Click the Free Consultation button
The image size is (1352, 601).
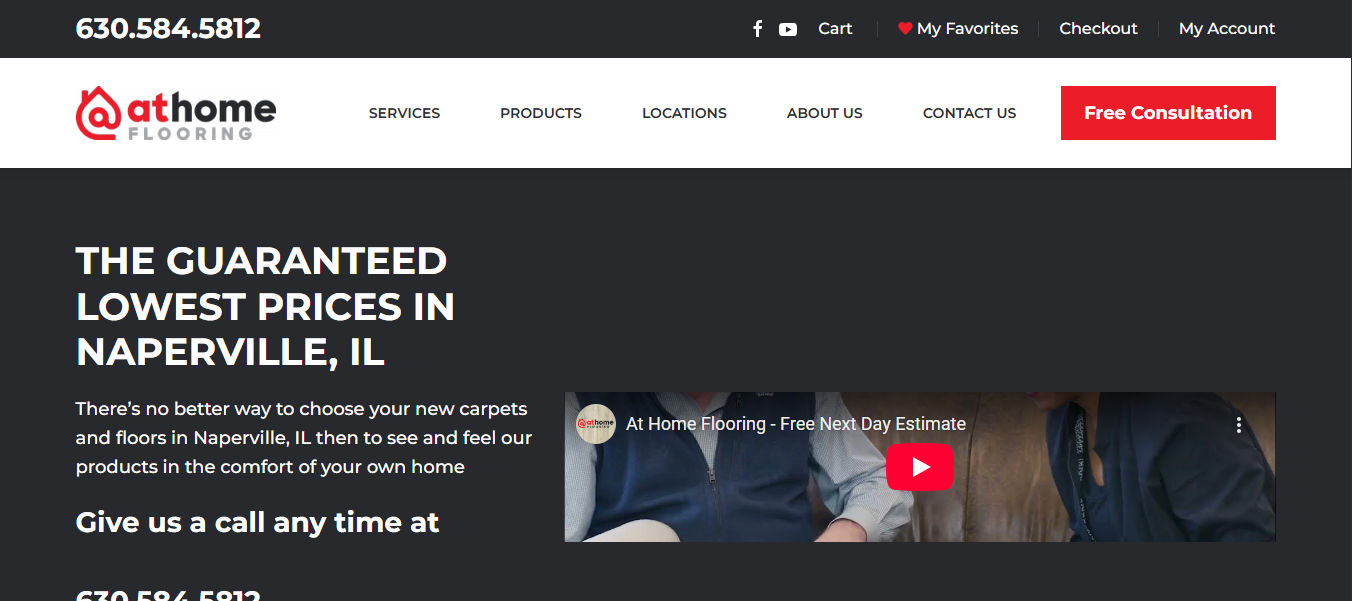tap(1168, 113)
